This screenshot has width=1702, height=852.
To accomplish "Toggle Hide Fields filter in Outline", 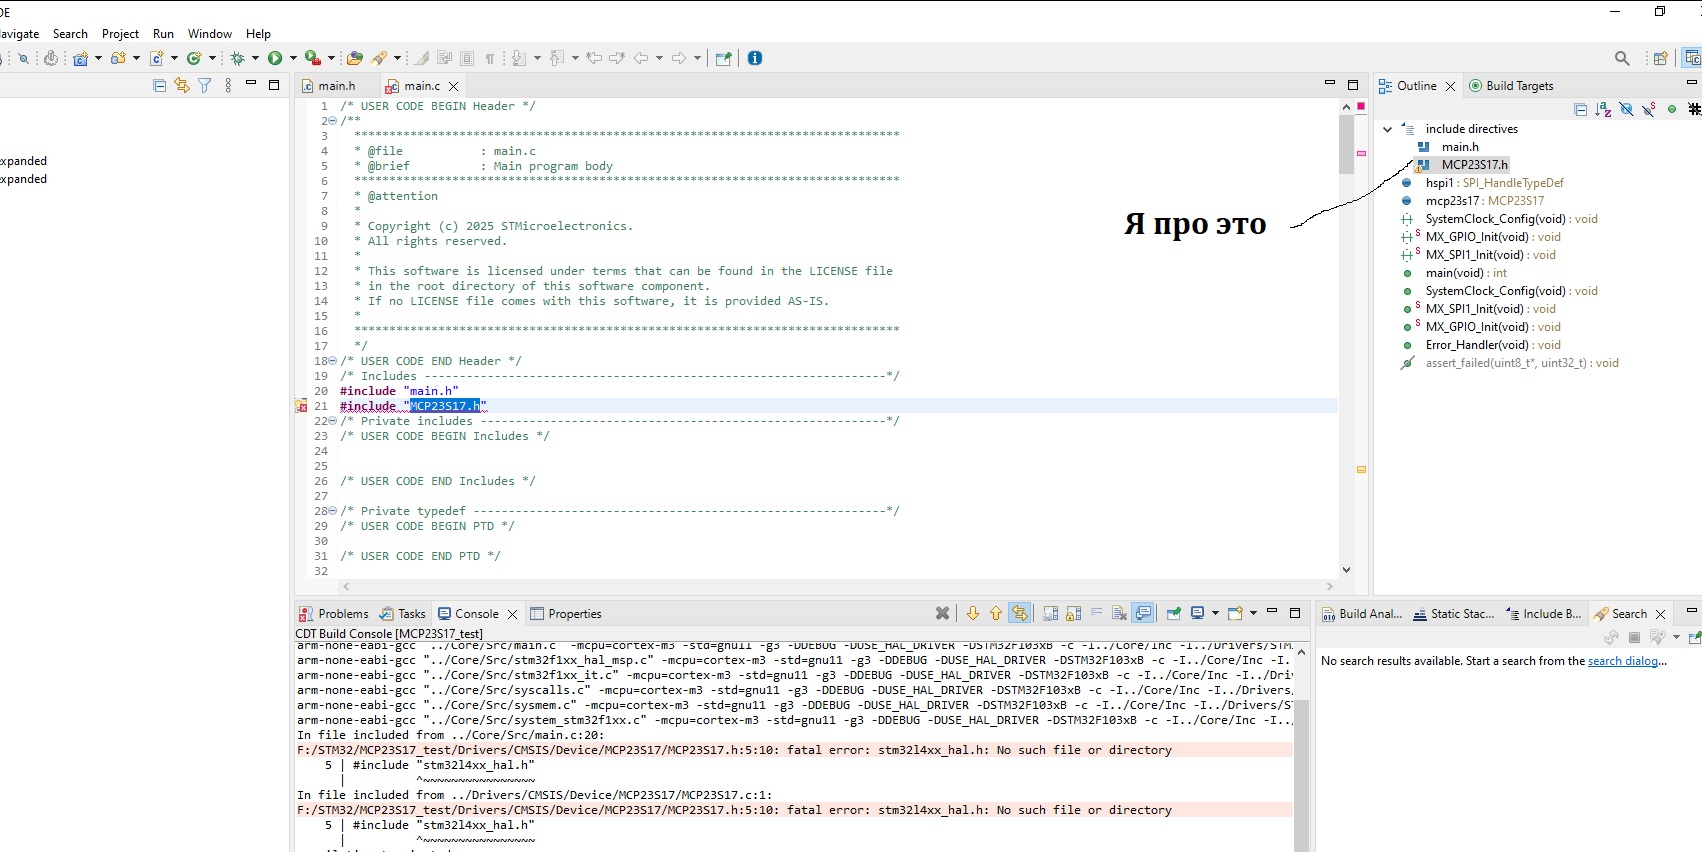I will [x=1626, y=109].
